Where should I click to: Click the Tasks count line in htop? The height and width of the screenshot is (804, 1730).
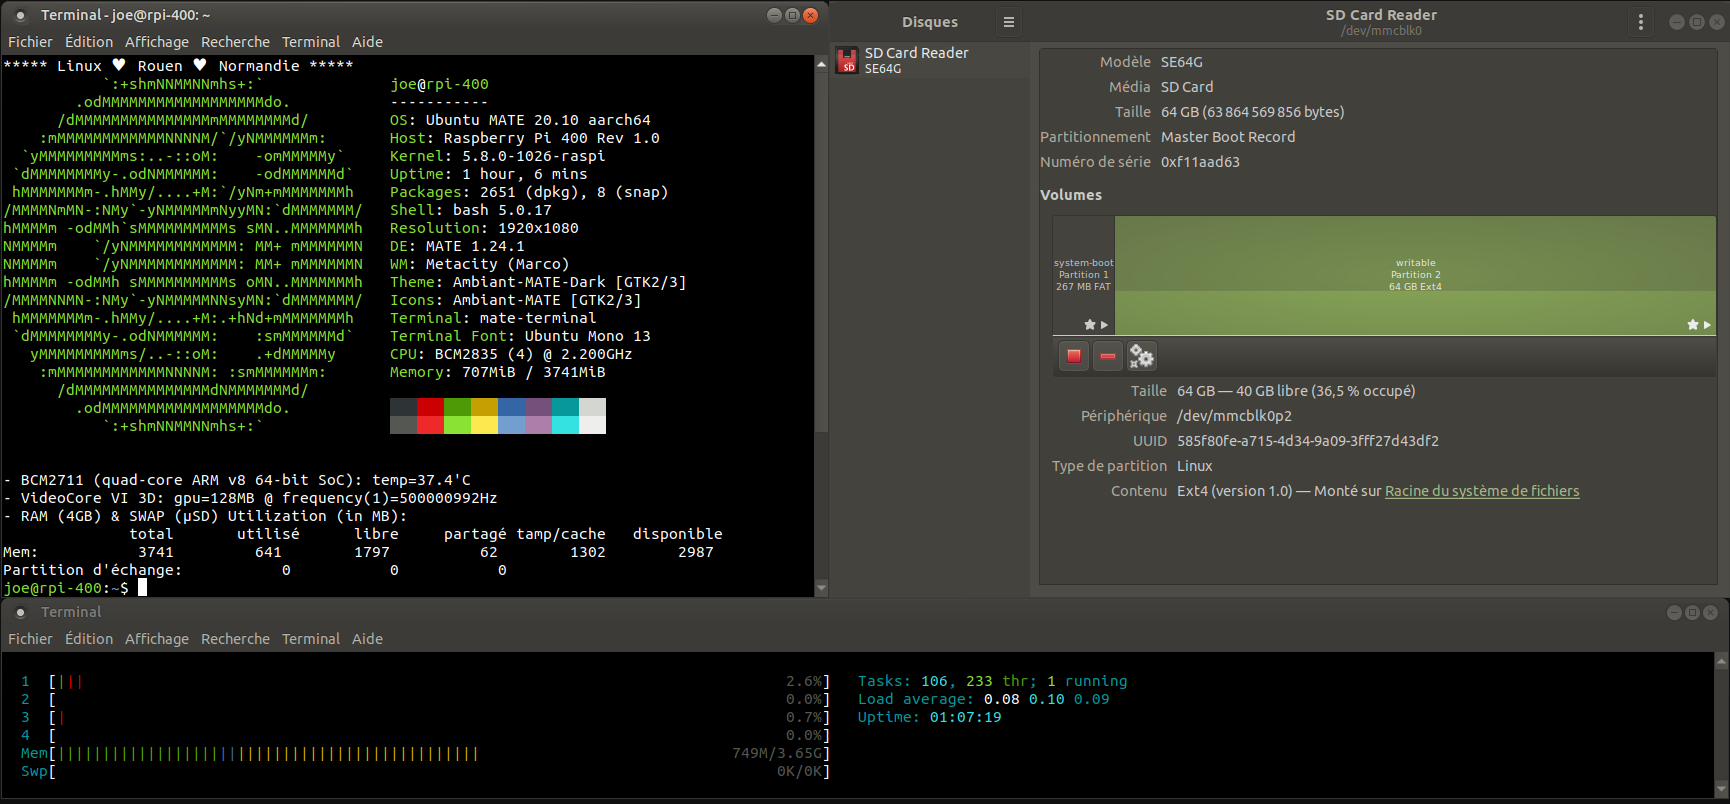click(992, 681)
